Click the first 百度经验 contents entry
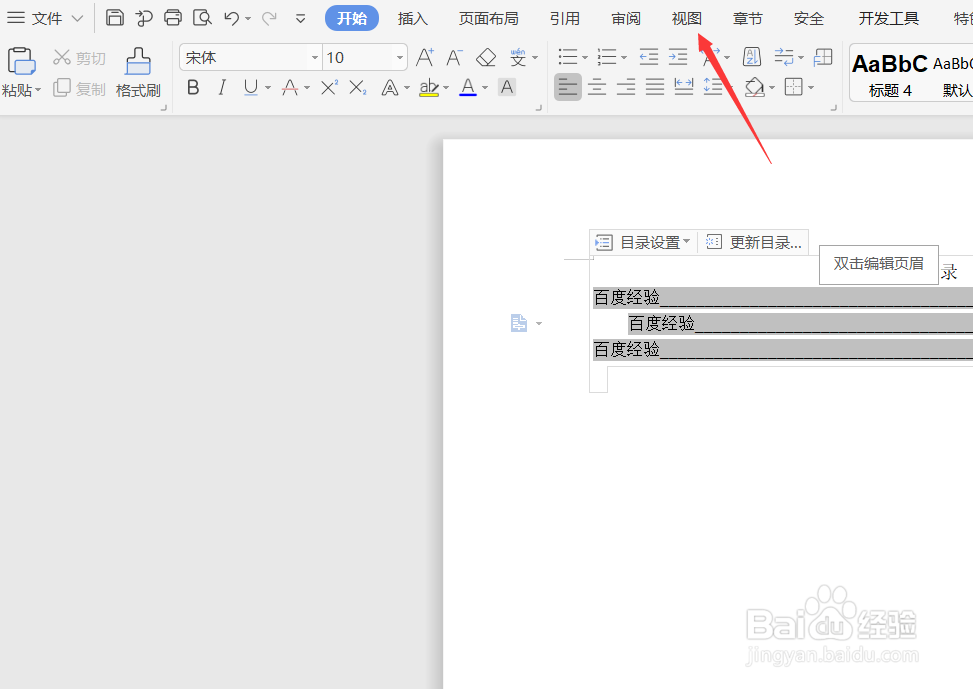The image size is (973, 689). tap(626, 297)
